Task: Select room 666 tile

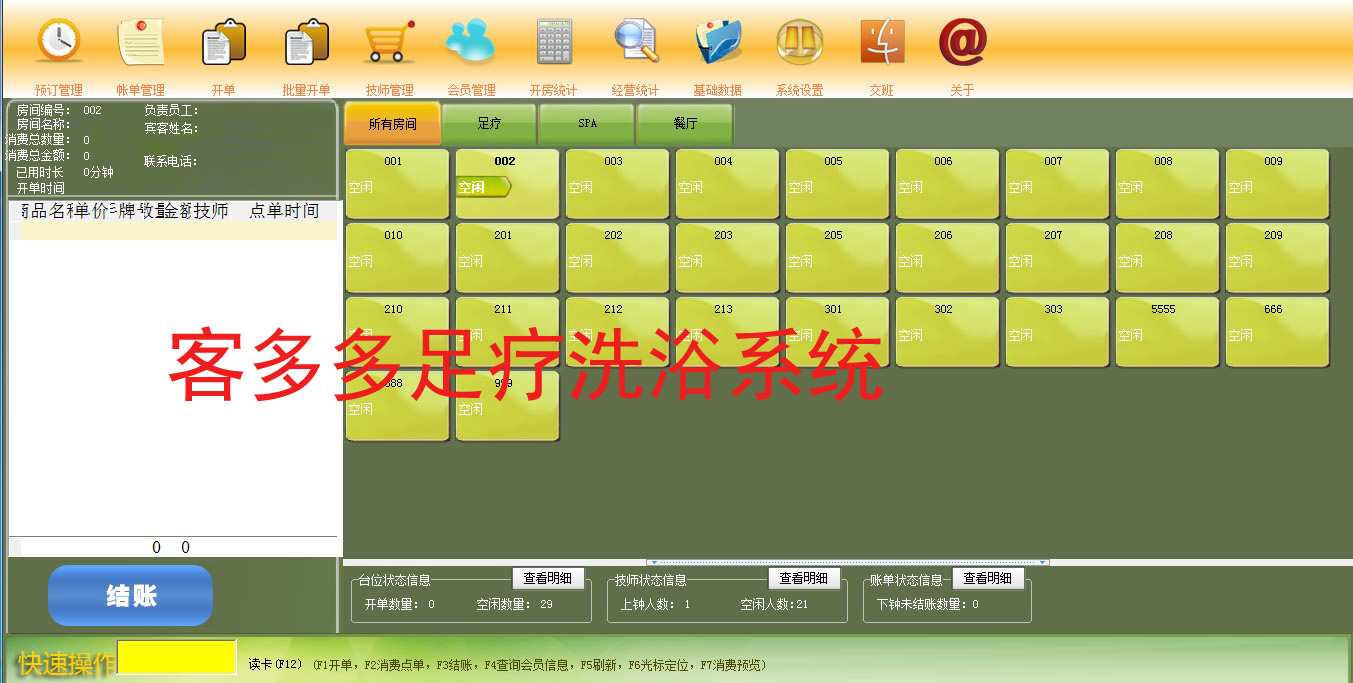Action: 1277,332
